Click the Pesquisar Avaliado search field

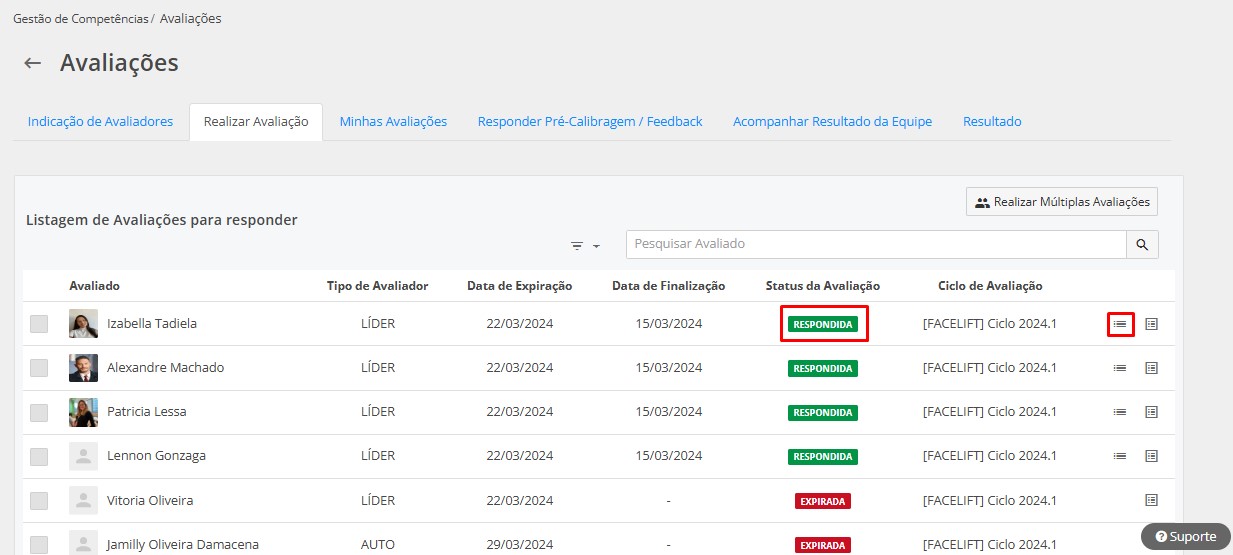(875, 244)
